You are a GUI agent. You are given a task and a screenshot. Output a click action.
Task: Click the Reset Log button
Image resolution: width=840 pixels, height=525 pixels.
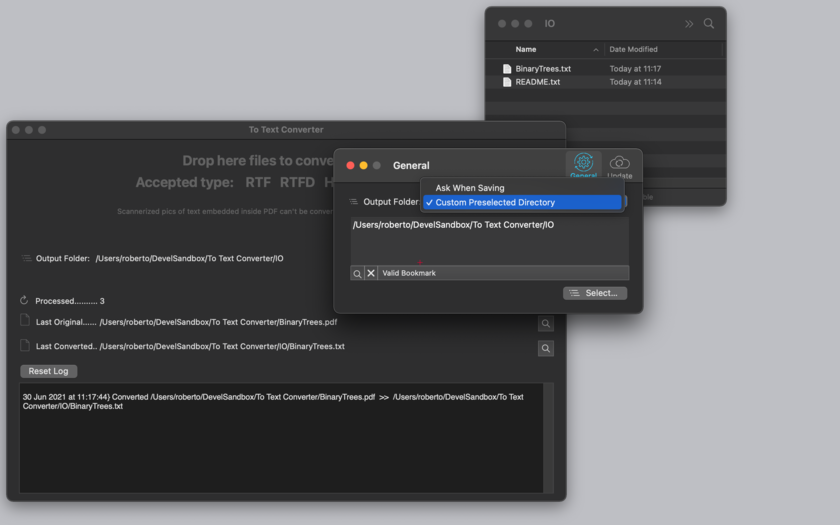pyautogui.click(x=49, y=371)
